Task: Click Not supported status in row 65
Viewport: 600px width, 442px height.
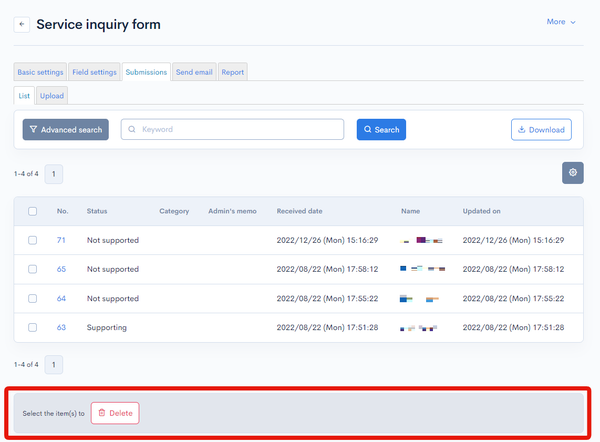Action: pyautogui.click(x=113, y=269)
